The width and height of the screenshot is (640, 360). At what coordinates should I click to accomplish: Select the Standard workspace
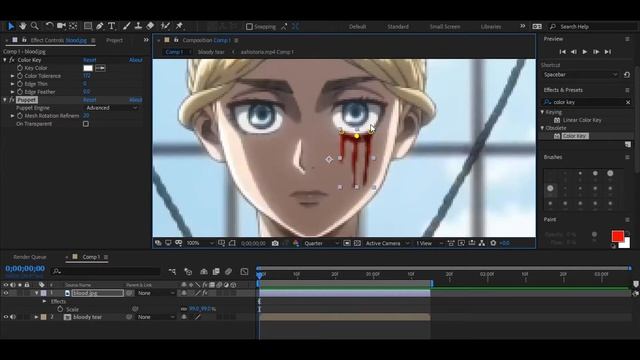tap(398, 27)
